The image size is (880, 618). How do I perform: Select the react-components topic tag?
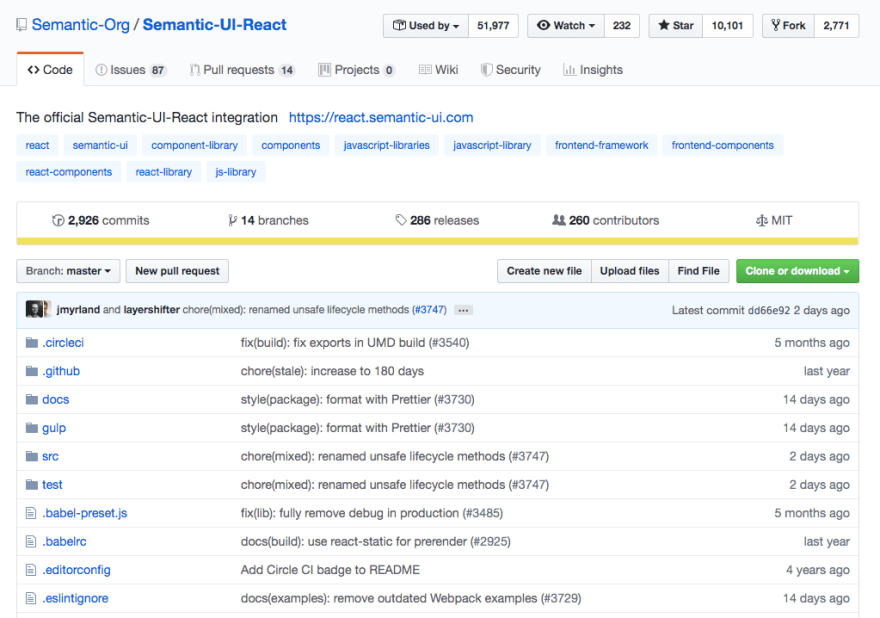(x=68, y=172)
